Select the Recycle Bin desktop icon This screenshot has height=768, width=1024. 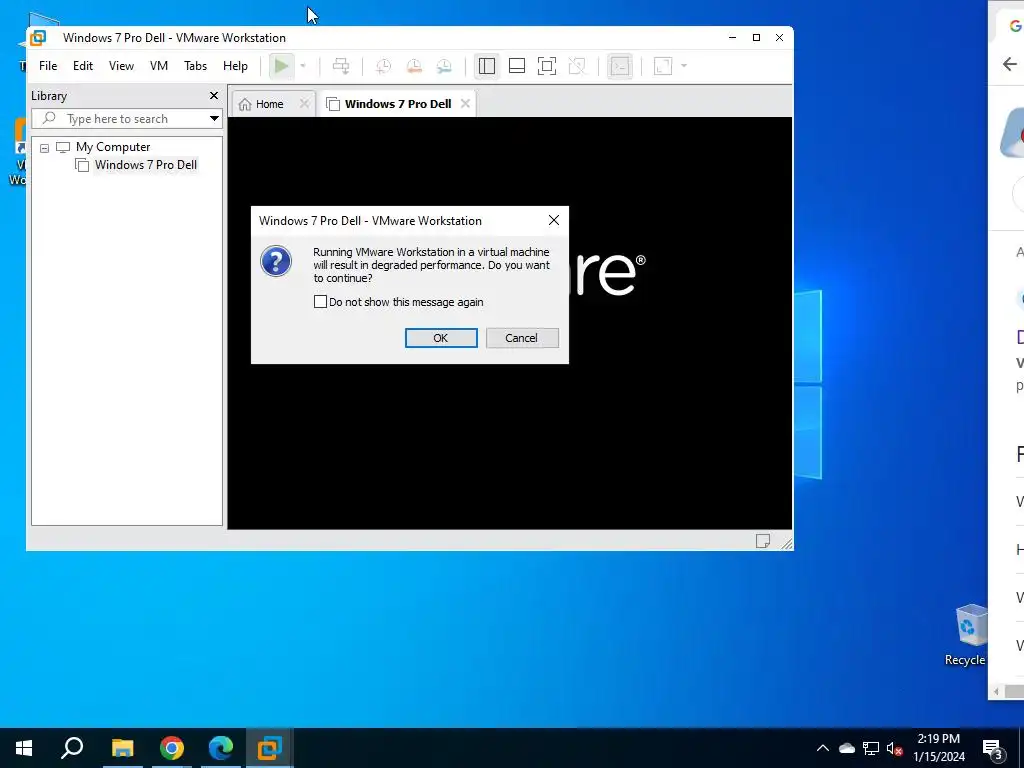[968, 635]
